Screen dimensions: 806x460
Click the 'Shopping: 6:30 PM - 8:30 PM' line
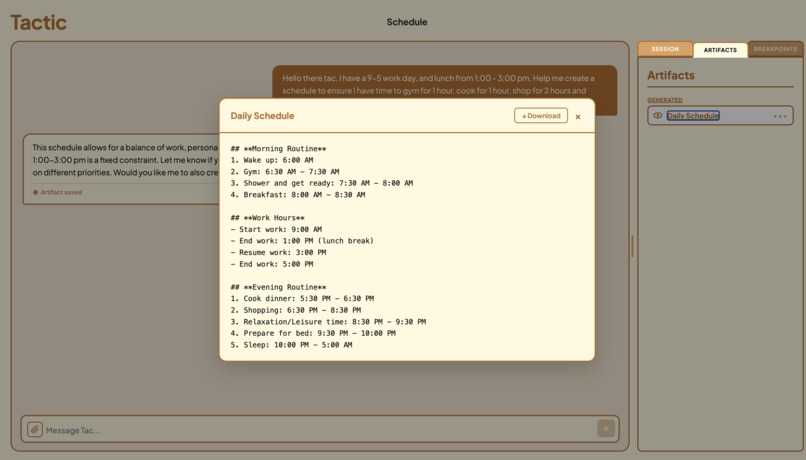(296, 310)
